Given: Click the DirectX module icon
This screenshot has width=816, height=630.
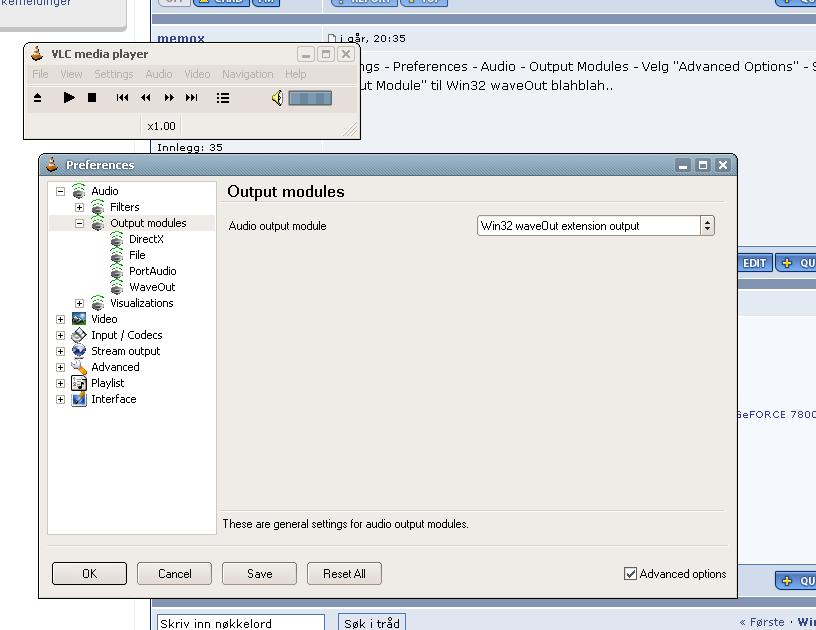Looking at the screenshot, I should point(117,239).
